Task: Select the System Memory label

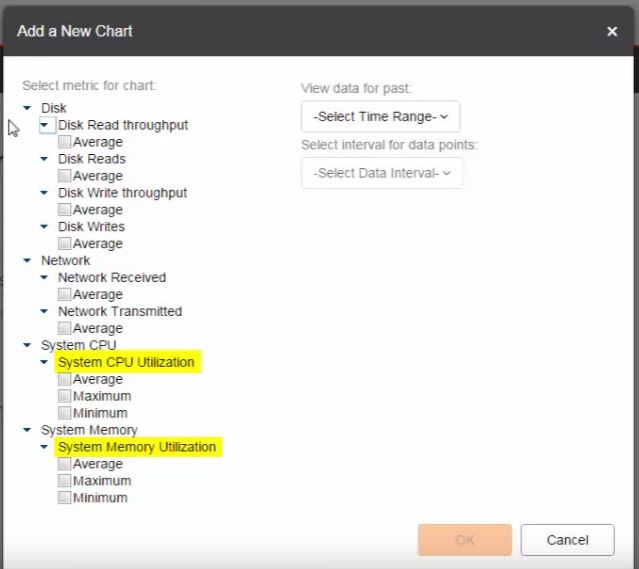Action: (x=89, y=430)
